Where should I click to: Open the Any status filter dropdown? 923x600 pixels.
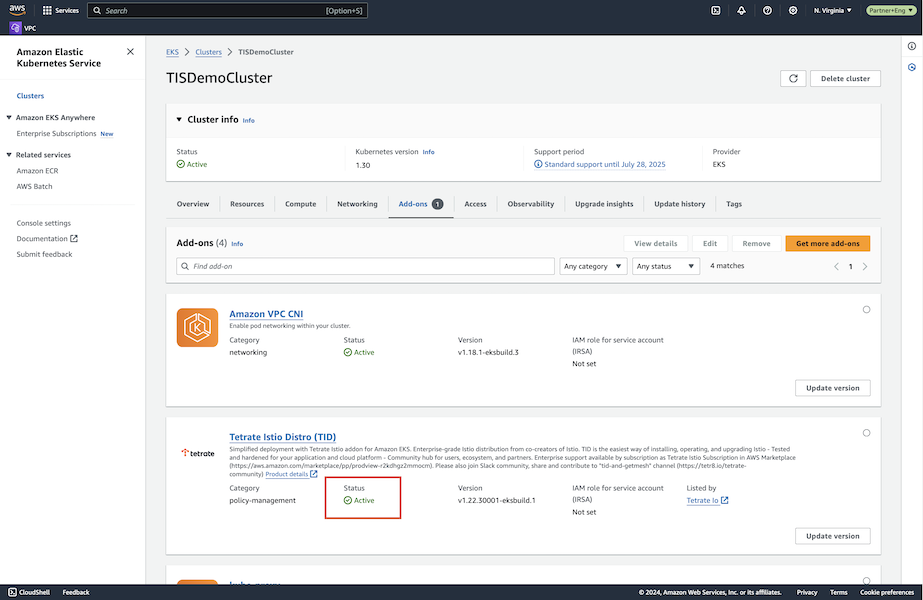(x=666, y=266)
